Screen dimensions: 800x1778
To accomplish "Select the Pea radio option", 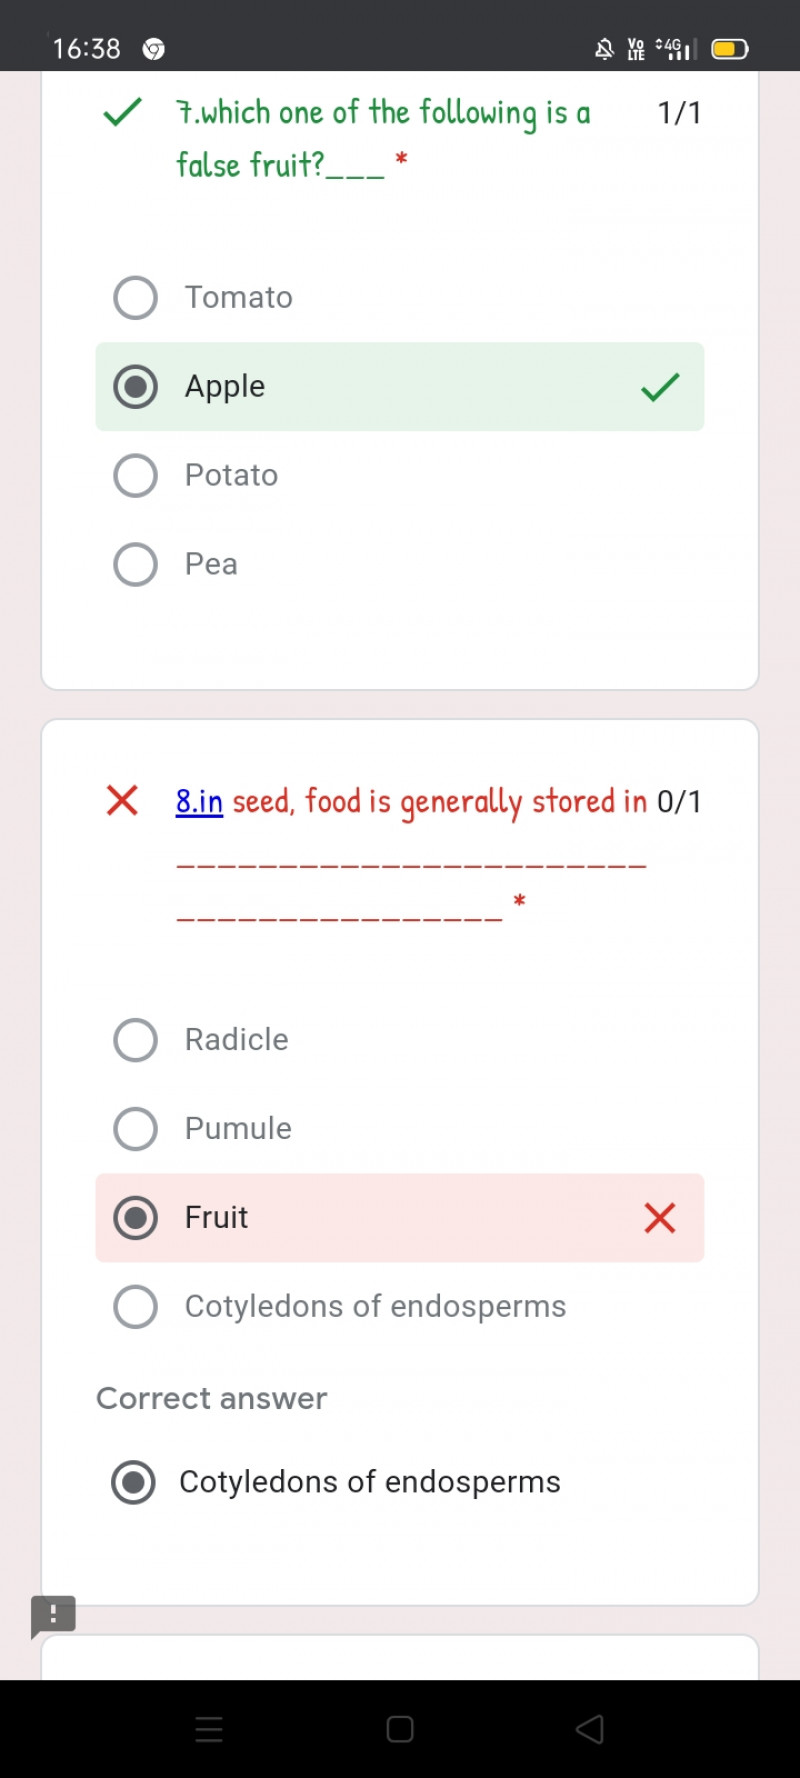I will coord(136,565).
